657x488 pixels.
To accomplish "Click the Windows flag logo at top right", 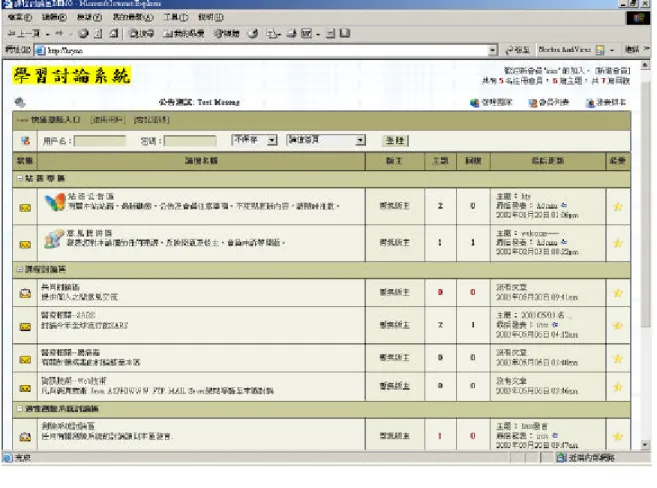I will tap(638, 18).
